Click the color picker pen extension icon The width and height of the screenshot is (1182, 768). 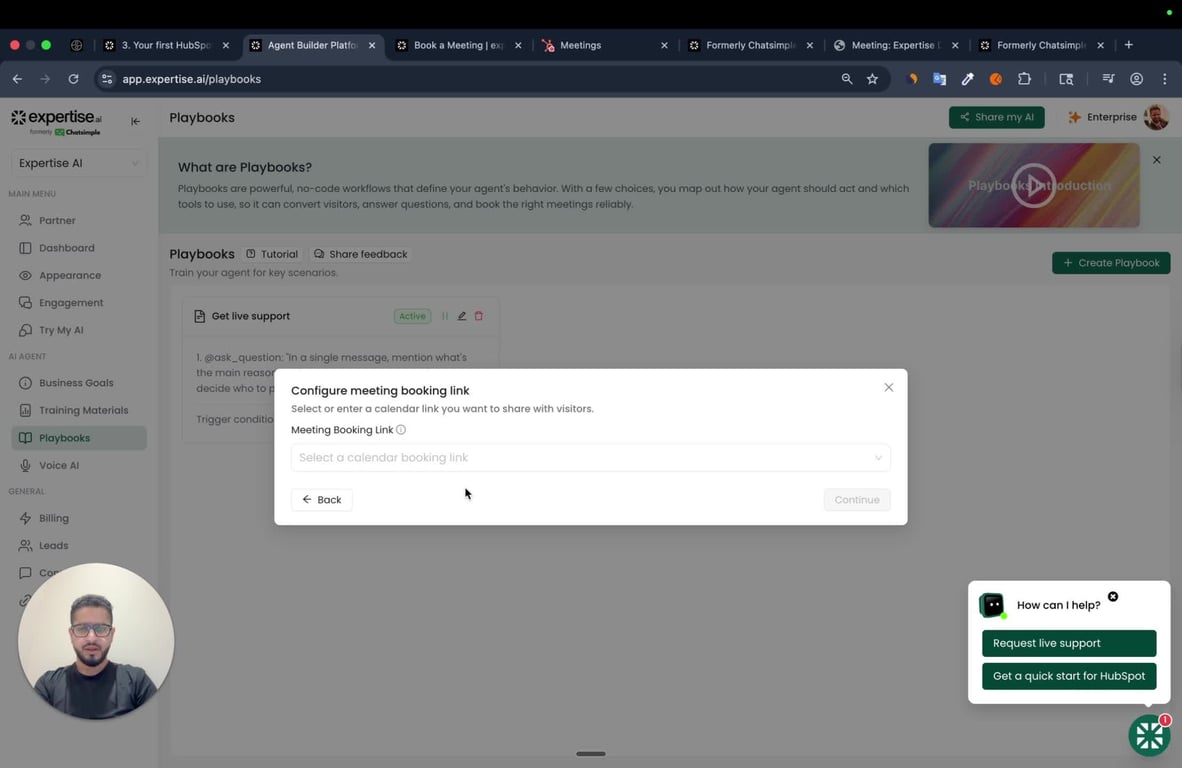(x=967, y=79)
